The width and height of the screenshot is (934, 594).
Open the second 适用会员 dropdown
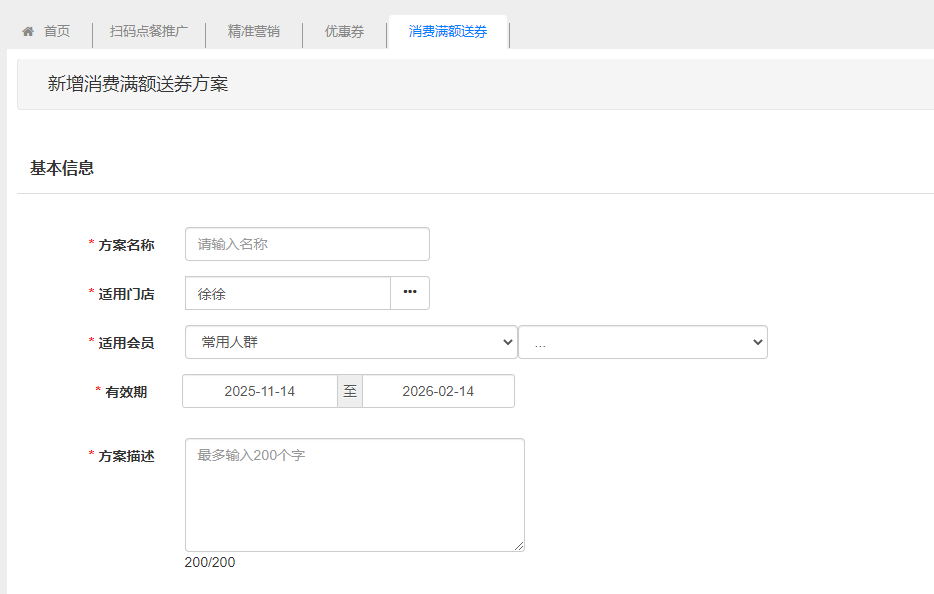[642, 342]
